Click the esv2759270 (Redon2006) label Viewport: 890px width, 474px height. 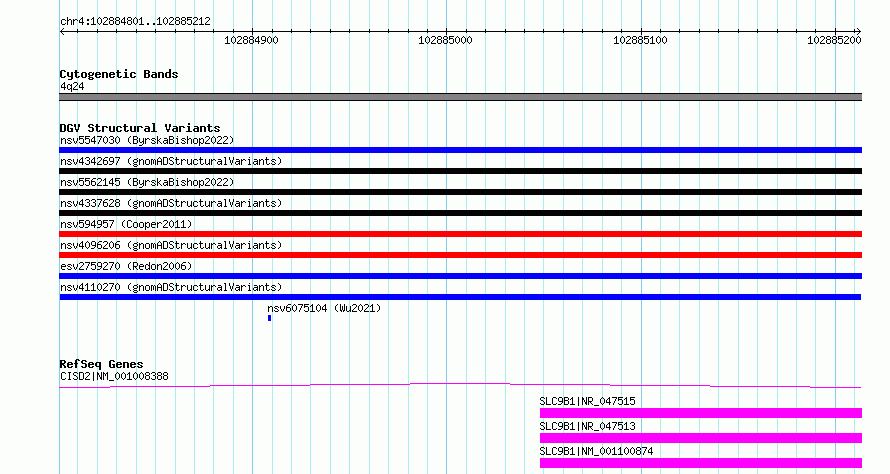pyautogui.click(x=126, y=266)
